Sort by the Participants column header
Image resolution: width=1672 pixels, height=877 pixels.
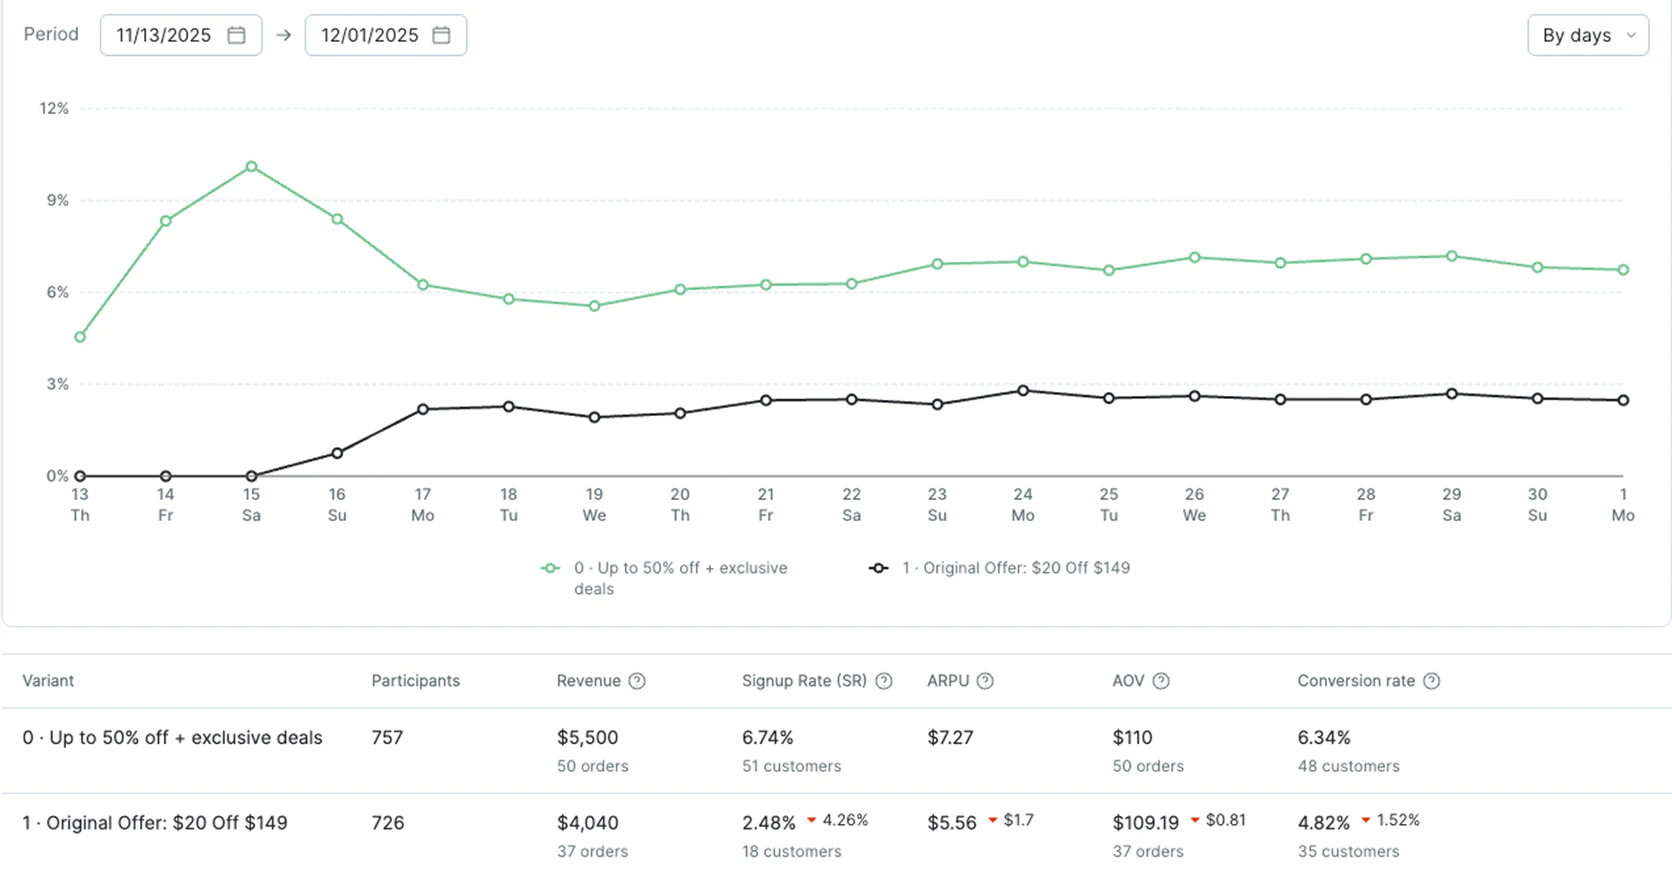[x=415, y=681]
